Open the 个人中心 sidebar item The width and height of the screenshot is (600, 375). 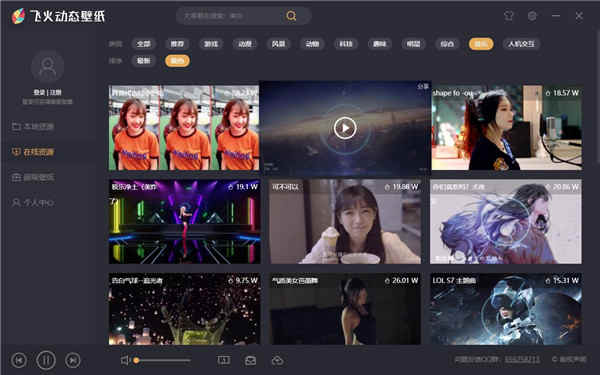point(33,203)
